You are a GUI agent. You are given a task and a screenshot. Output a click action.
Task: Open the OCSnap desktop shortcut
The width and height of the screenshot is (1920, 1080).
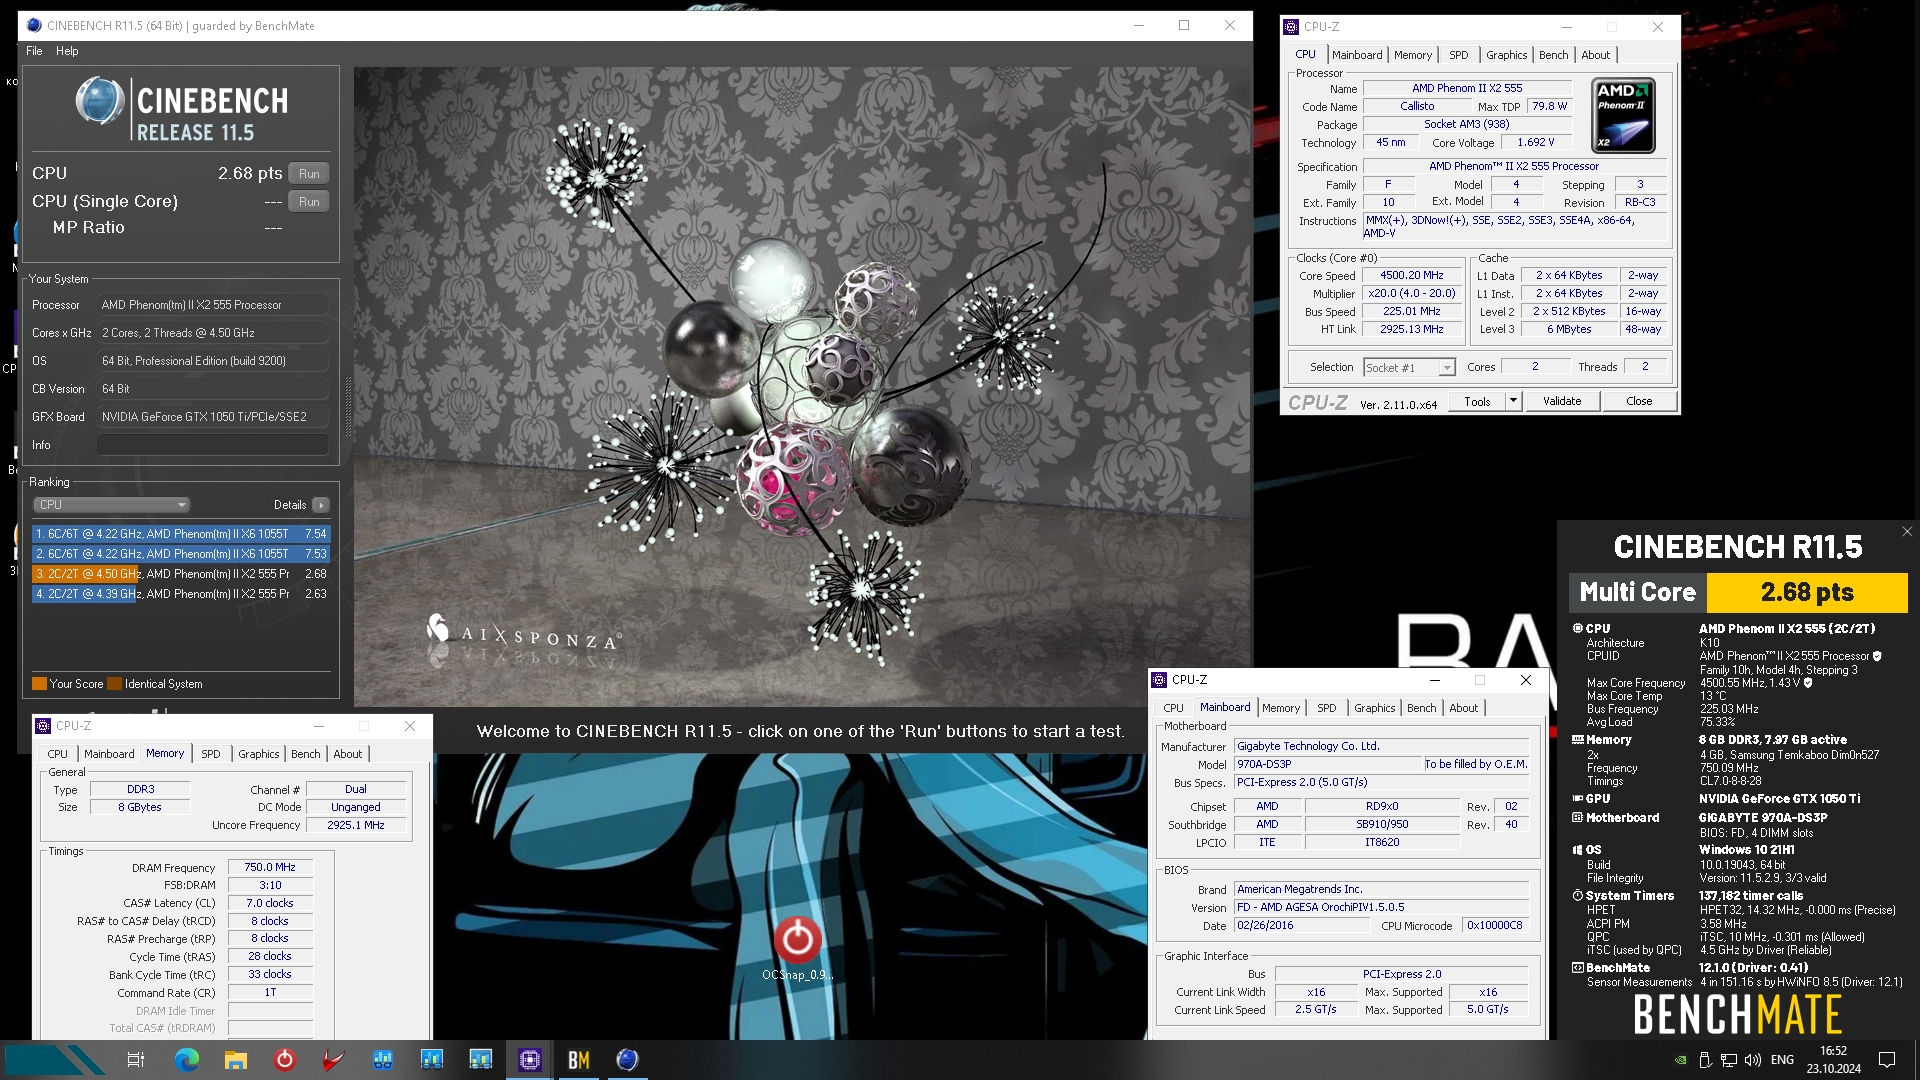(x=797, y=948)
